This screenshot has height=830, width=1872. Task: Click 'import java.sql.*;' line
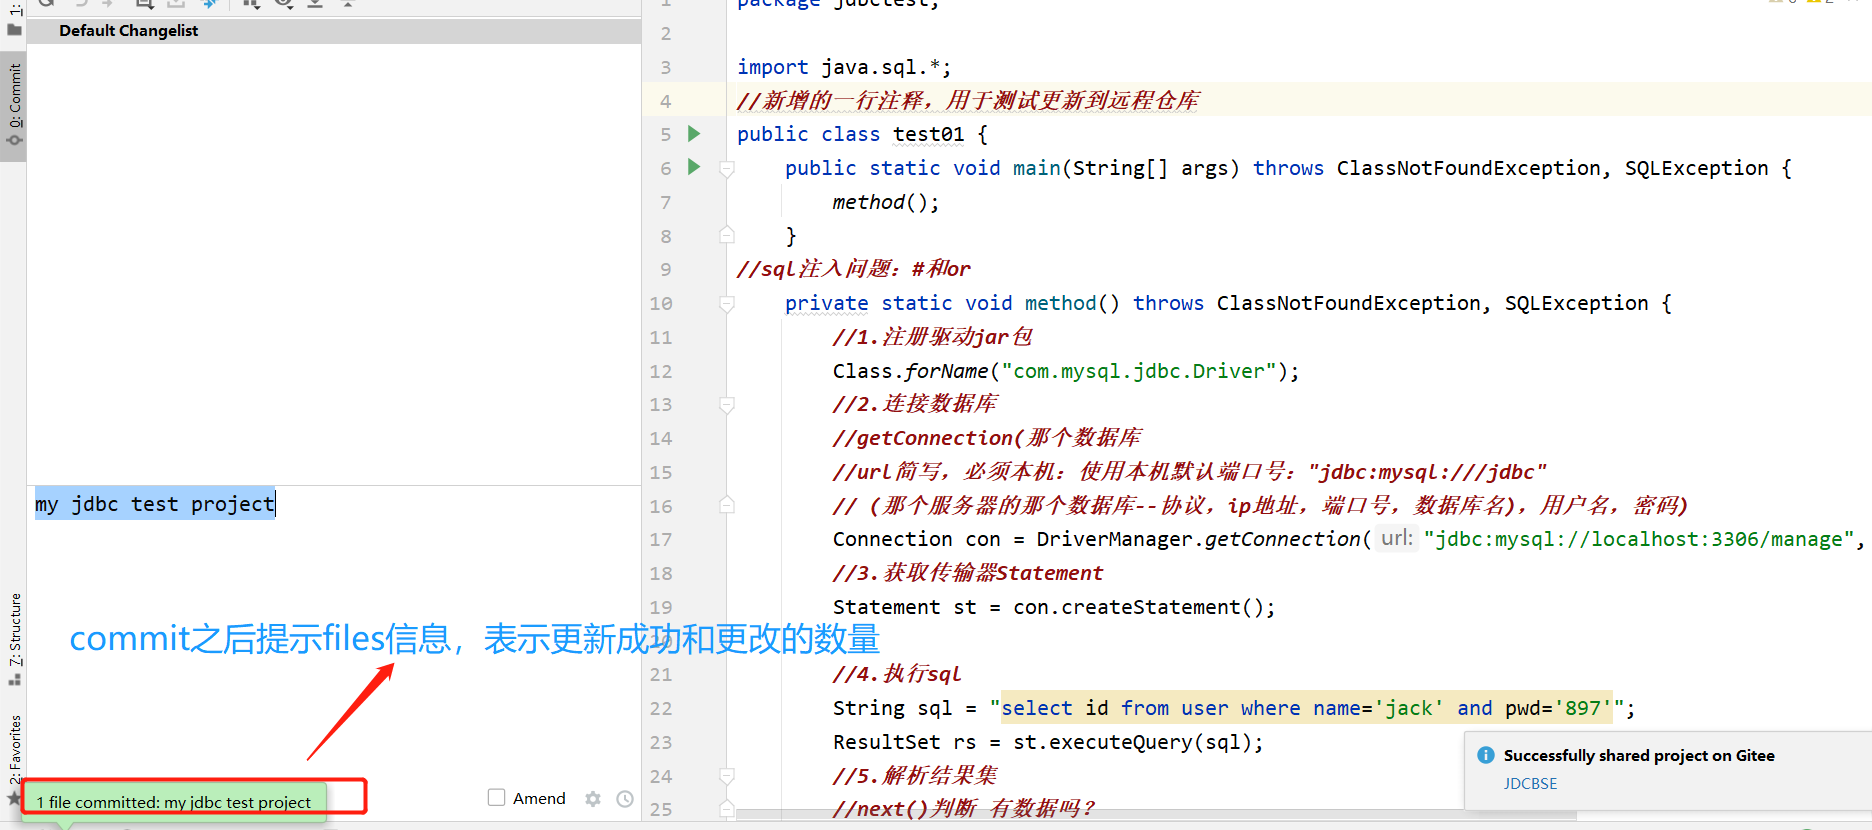coord(844,67)
